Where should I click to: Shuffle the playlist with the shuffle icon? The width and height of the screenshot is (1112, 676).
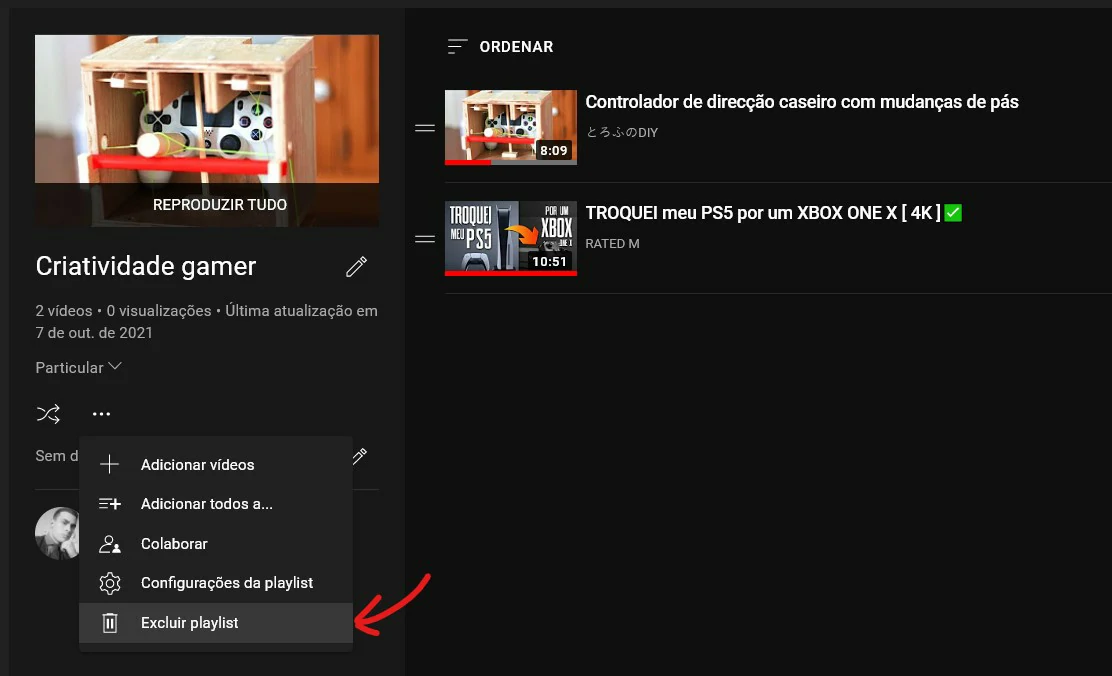pyautogui.click(x=48, y=414)
